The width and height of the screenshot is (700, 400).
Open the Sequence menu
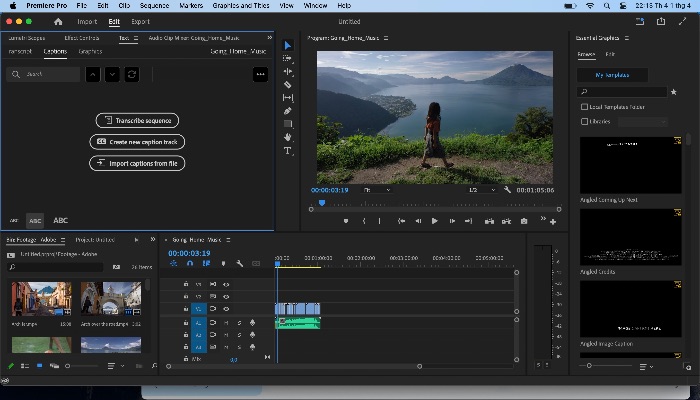[154, 5]
